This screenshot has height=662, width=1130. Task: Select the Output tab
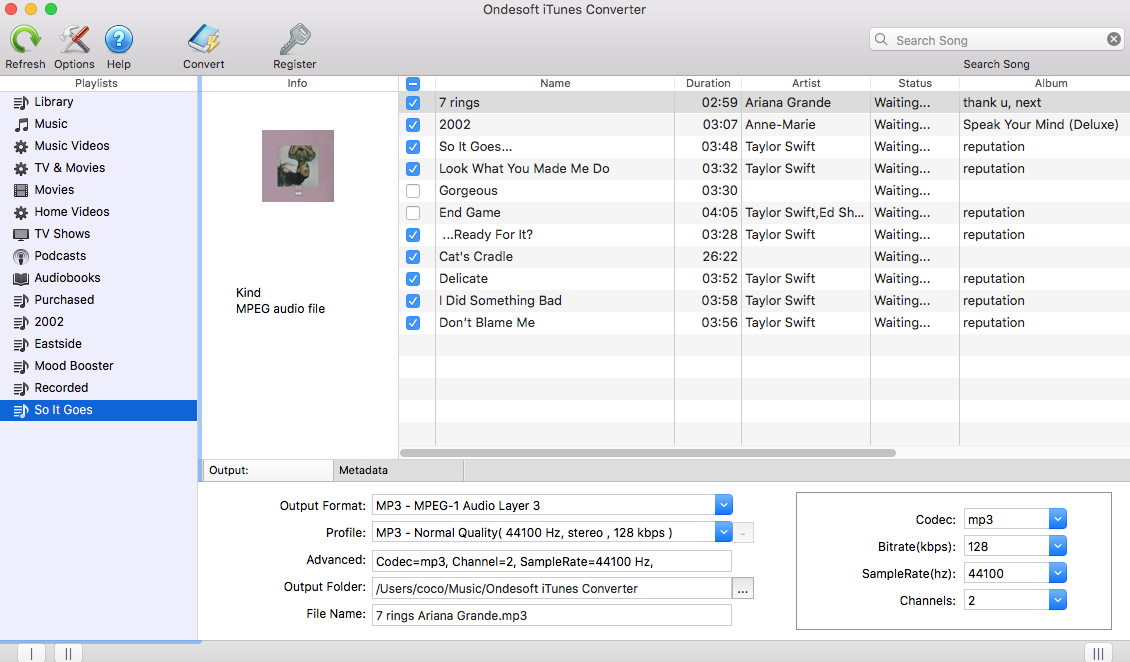click(x=266, y=469)
